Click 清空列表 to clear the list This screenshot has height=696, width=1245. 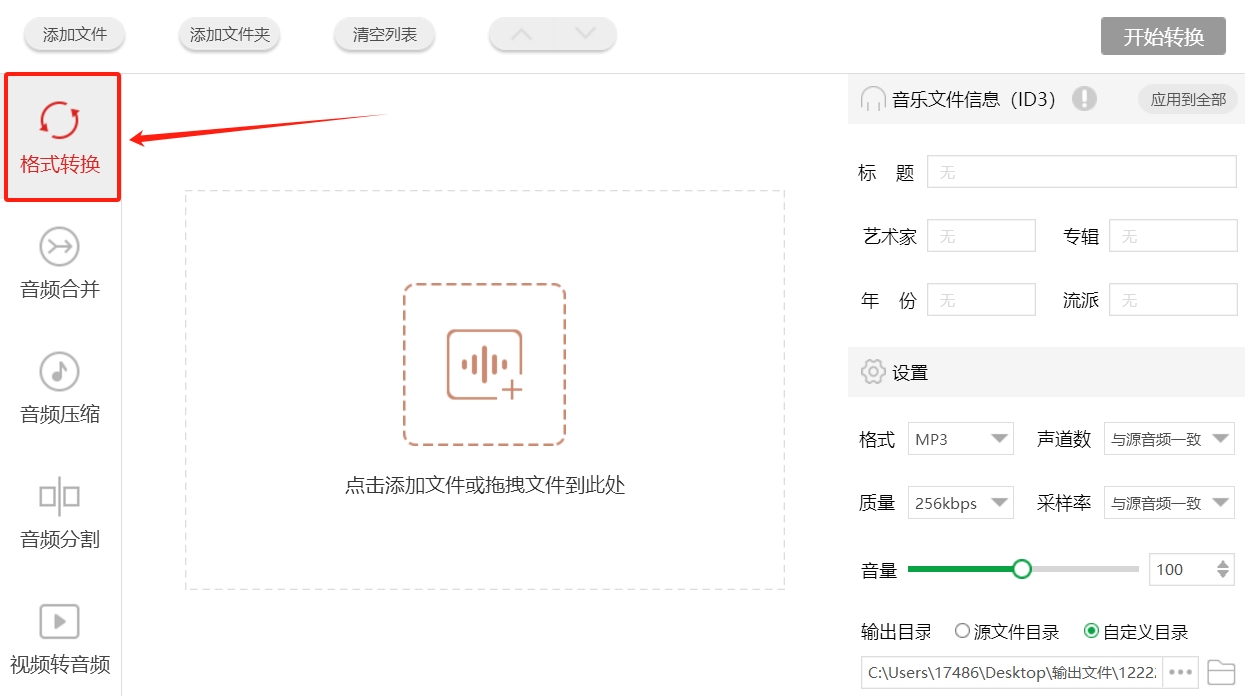click(x=384, y=34)
